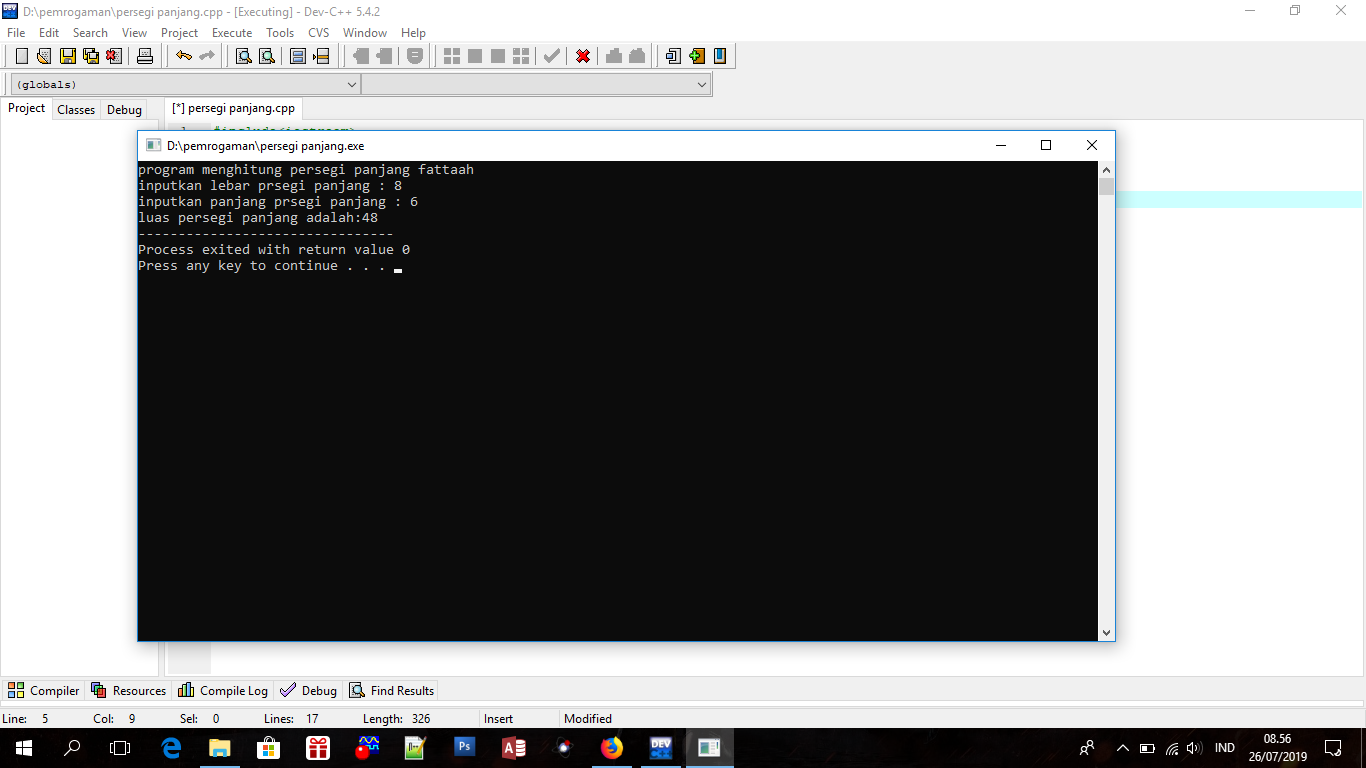
Task: Show hidden system tray icons chevron
Action: [x=1122, y=748]
